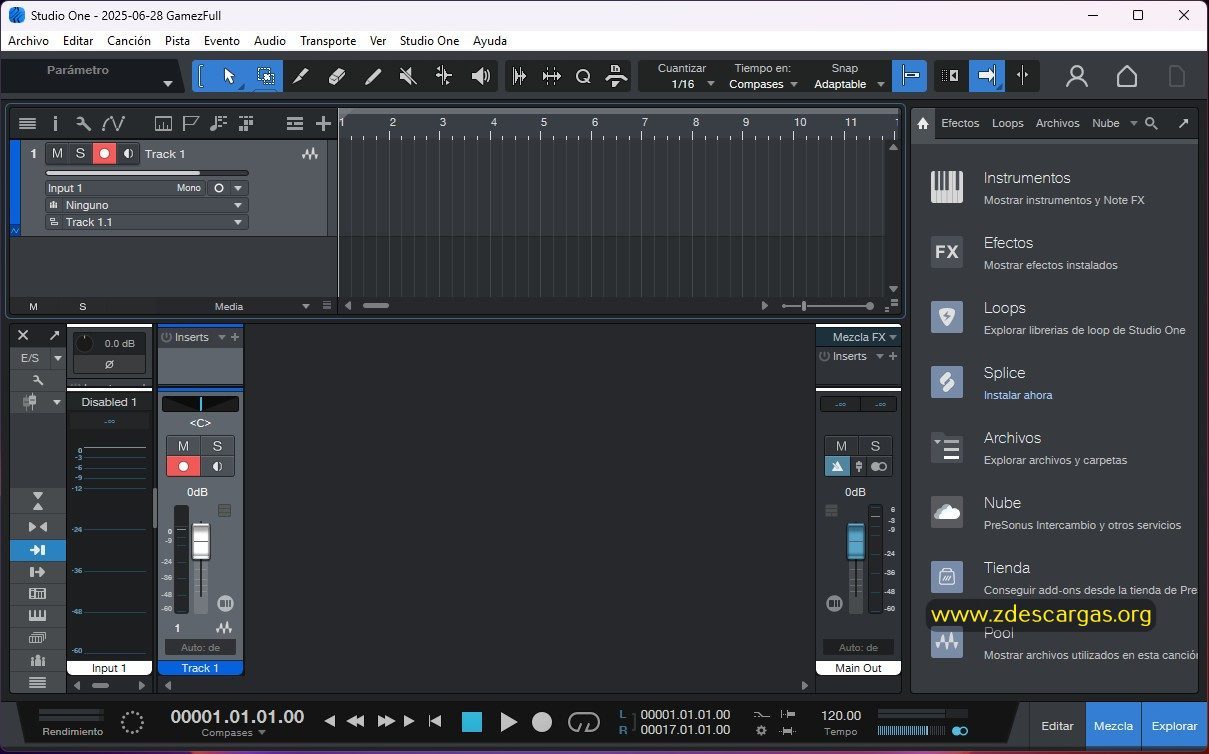Open track inspector i icon
Image resolution: width=1209 pixels, height=754 pixels.
(55, 123)
